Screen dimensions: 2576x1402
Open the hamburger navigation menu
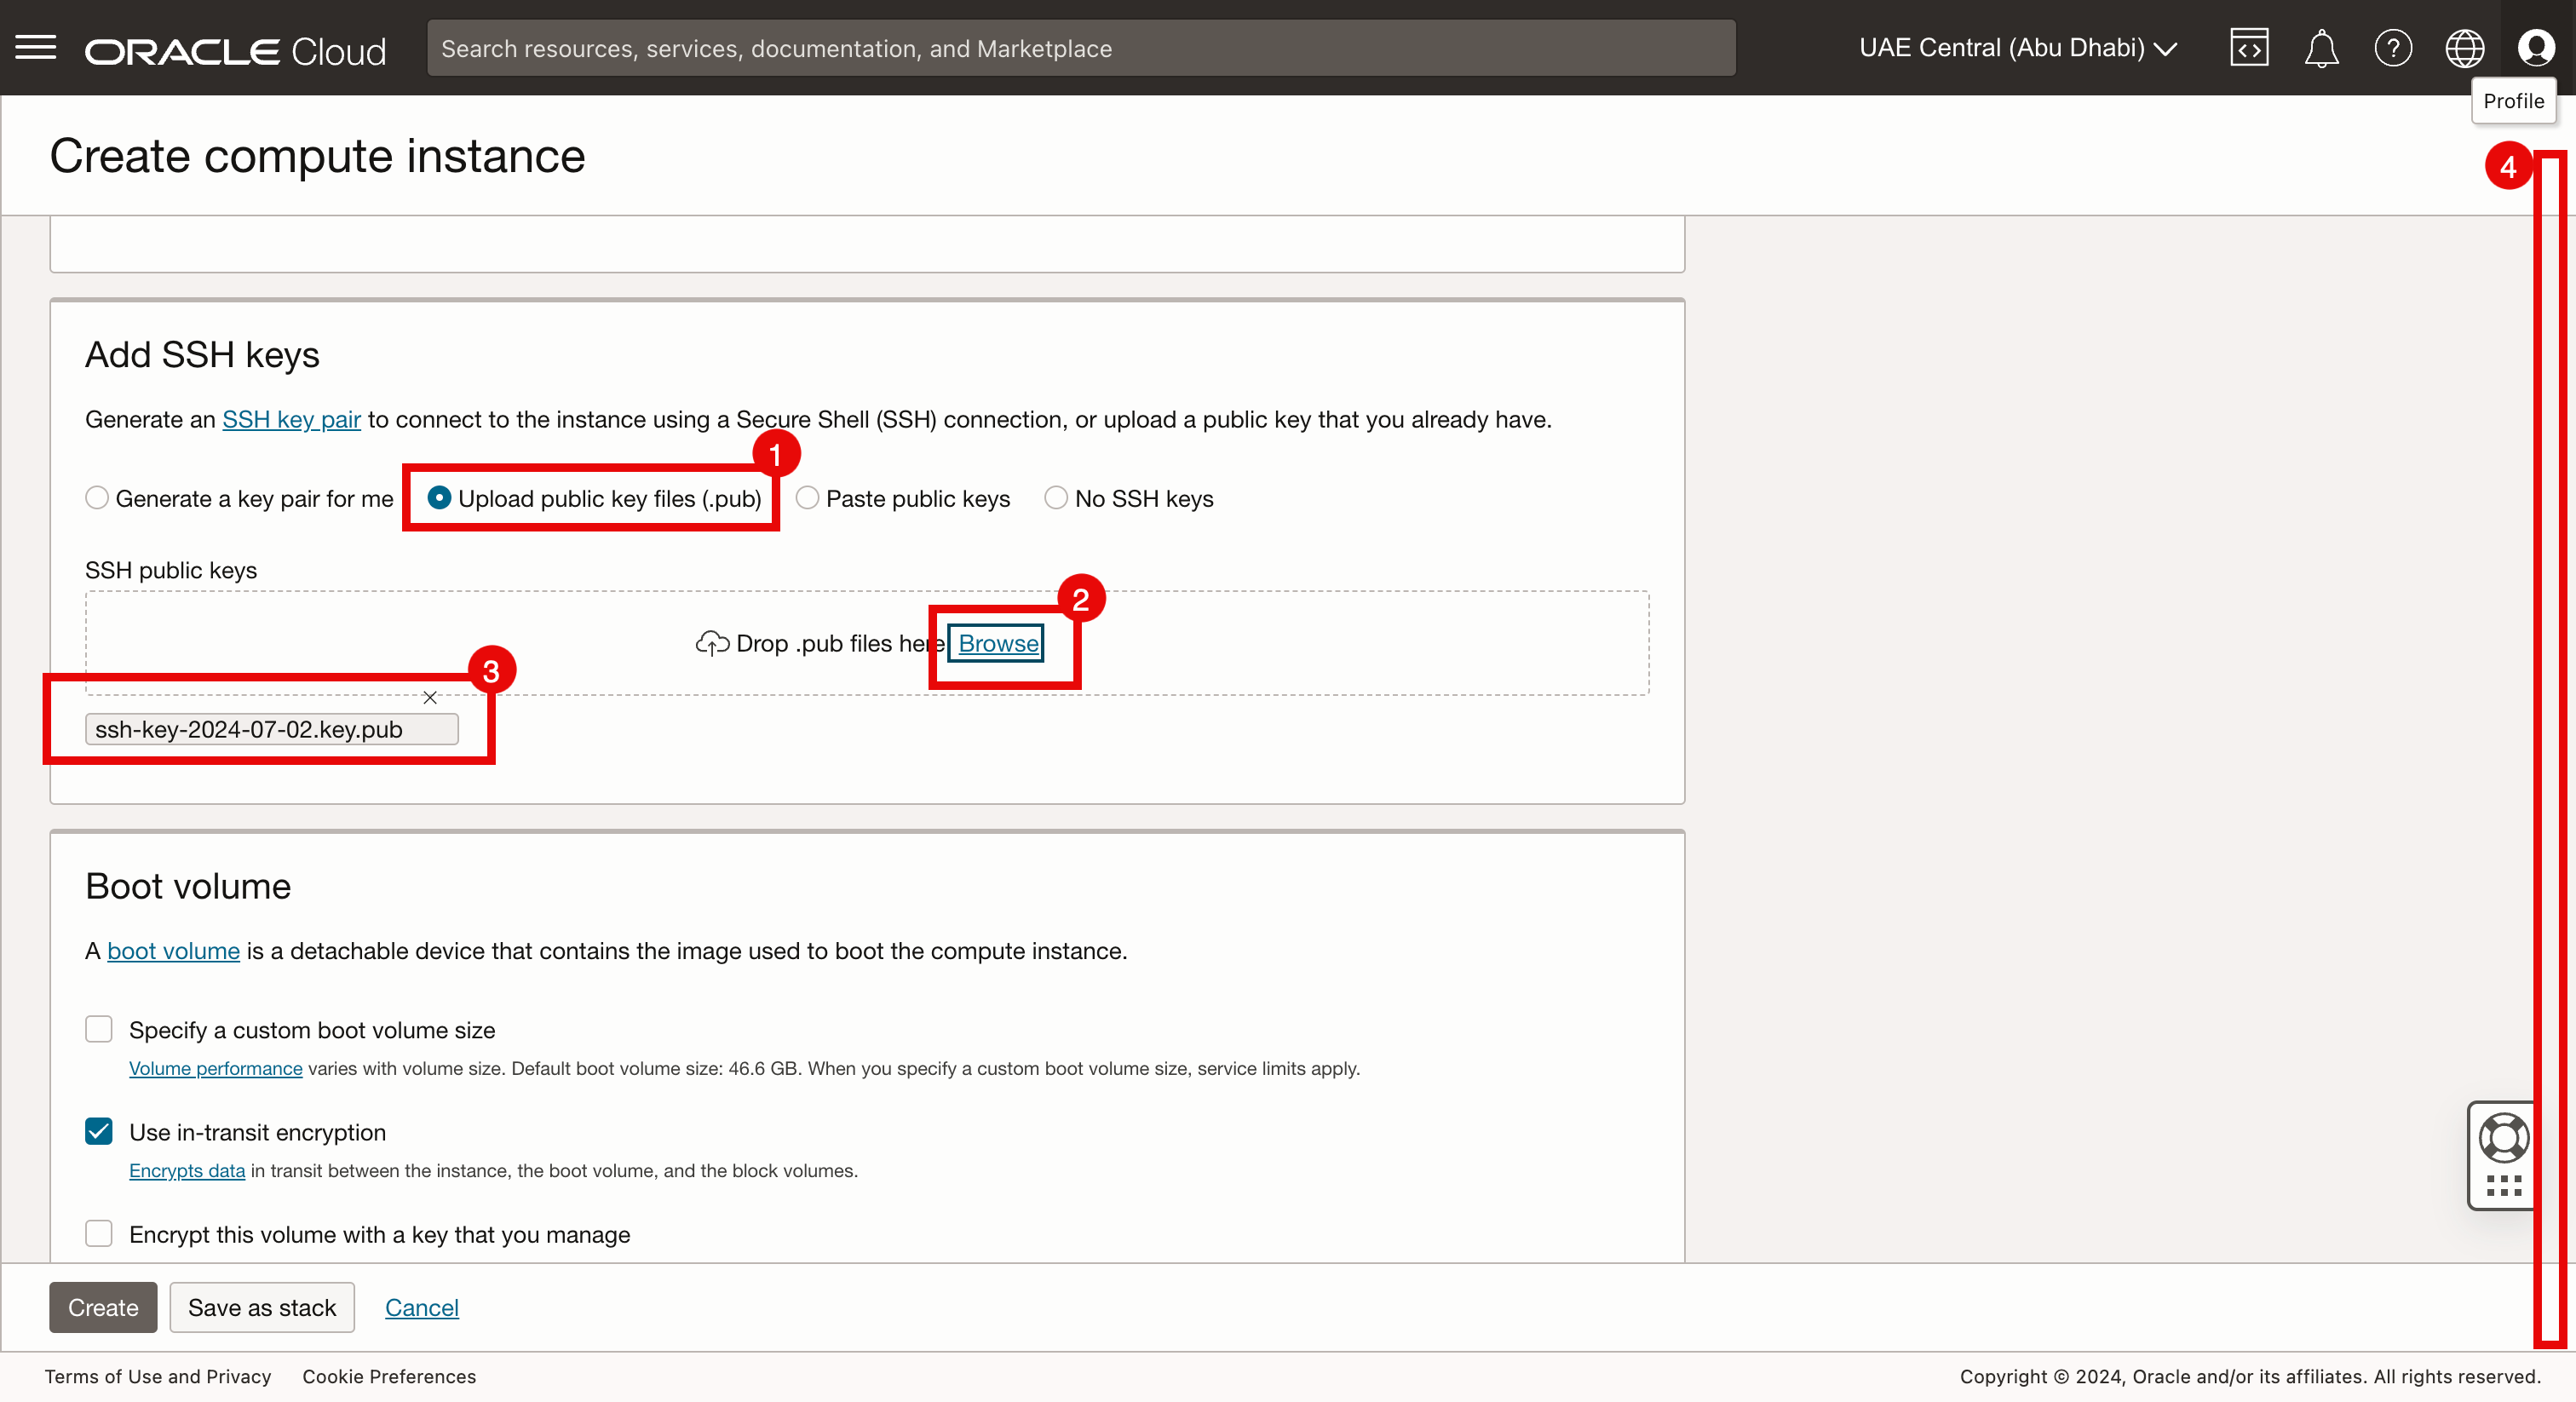click(36, 47)
